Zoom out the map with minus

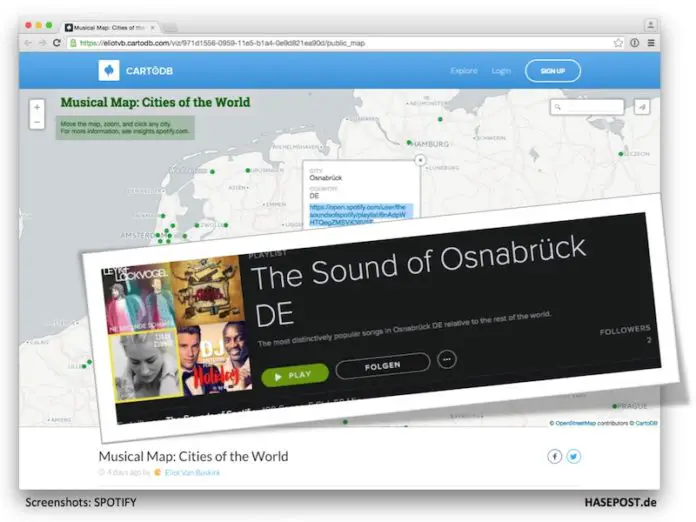click(x=37, y=122)
